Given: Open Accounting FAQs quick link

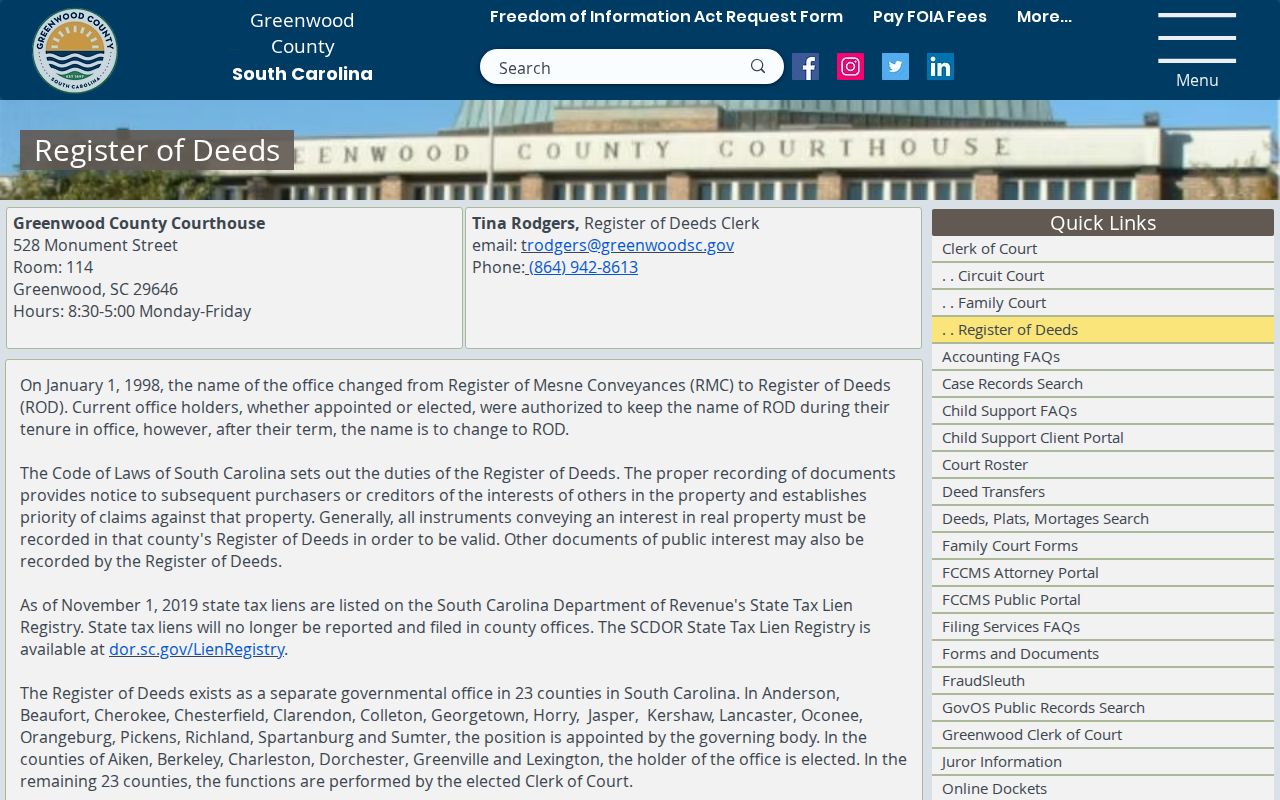Looking at the screenshot, I should pyautogui.click(x=1103, y=357).
